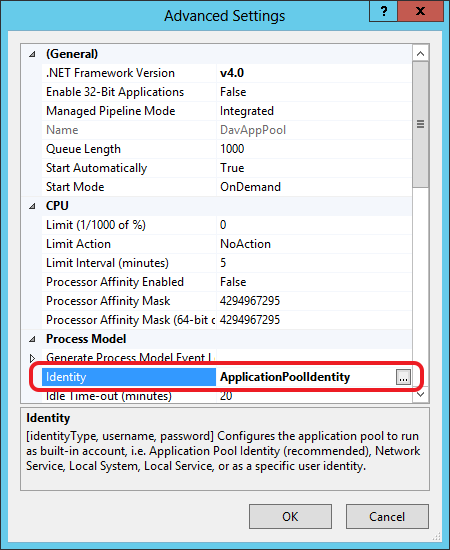The image size is (450, 550).
Task: Select the highlighted Identity property
Action: (x=129, y=377)
